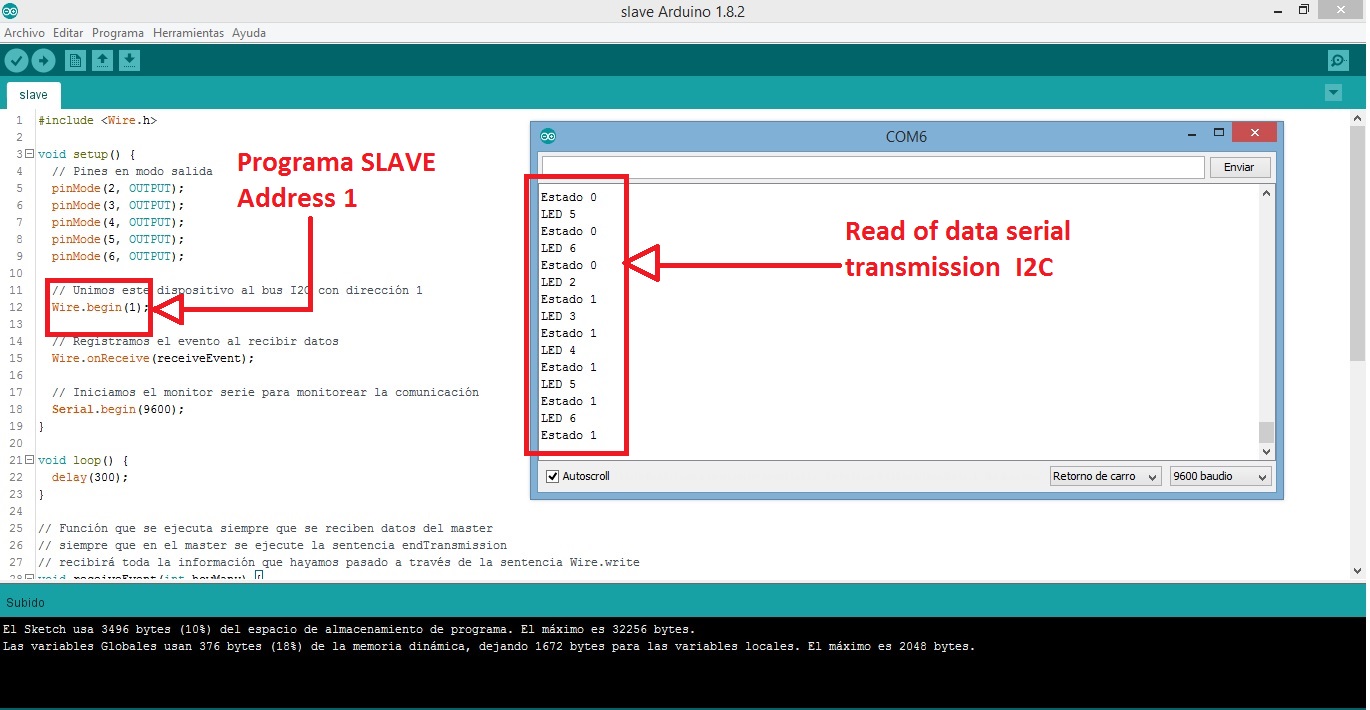Open the Retorno de carro line-ending dropdown
1370x710 pixels.
coord(1105,477)
